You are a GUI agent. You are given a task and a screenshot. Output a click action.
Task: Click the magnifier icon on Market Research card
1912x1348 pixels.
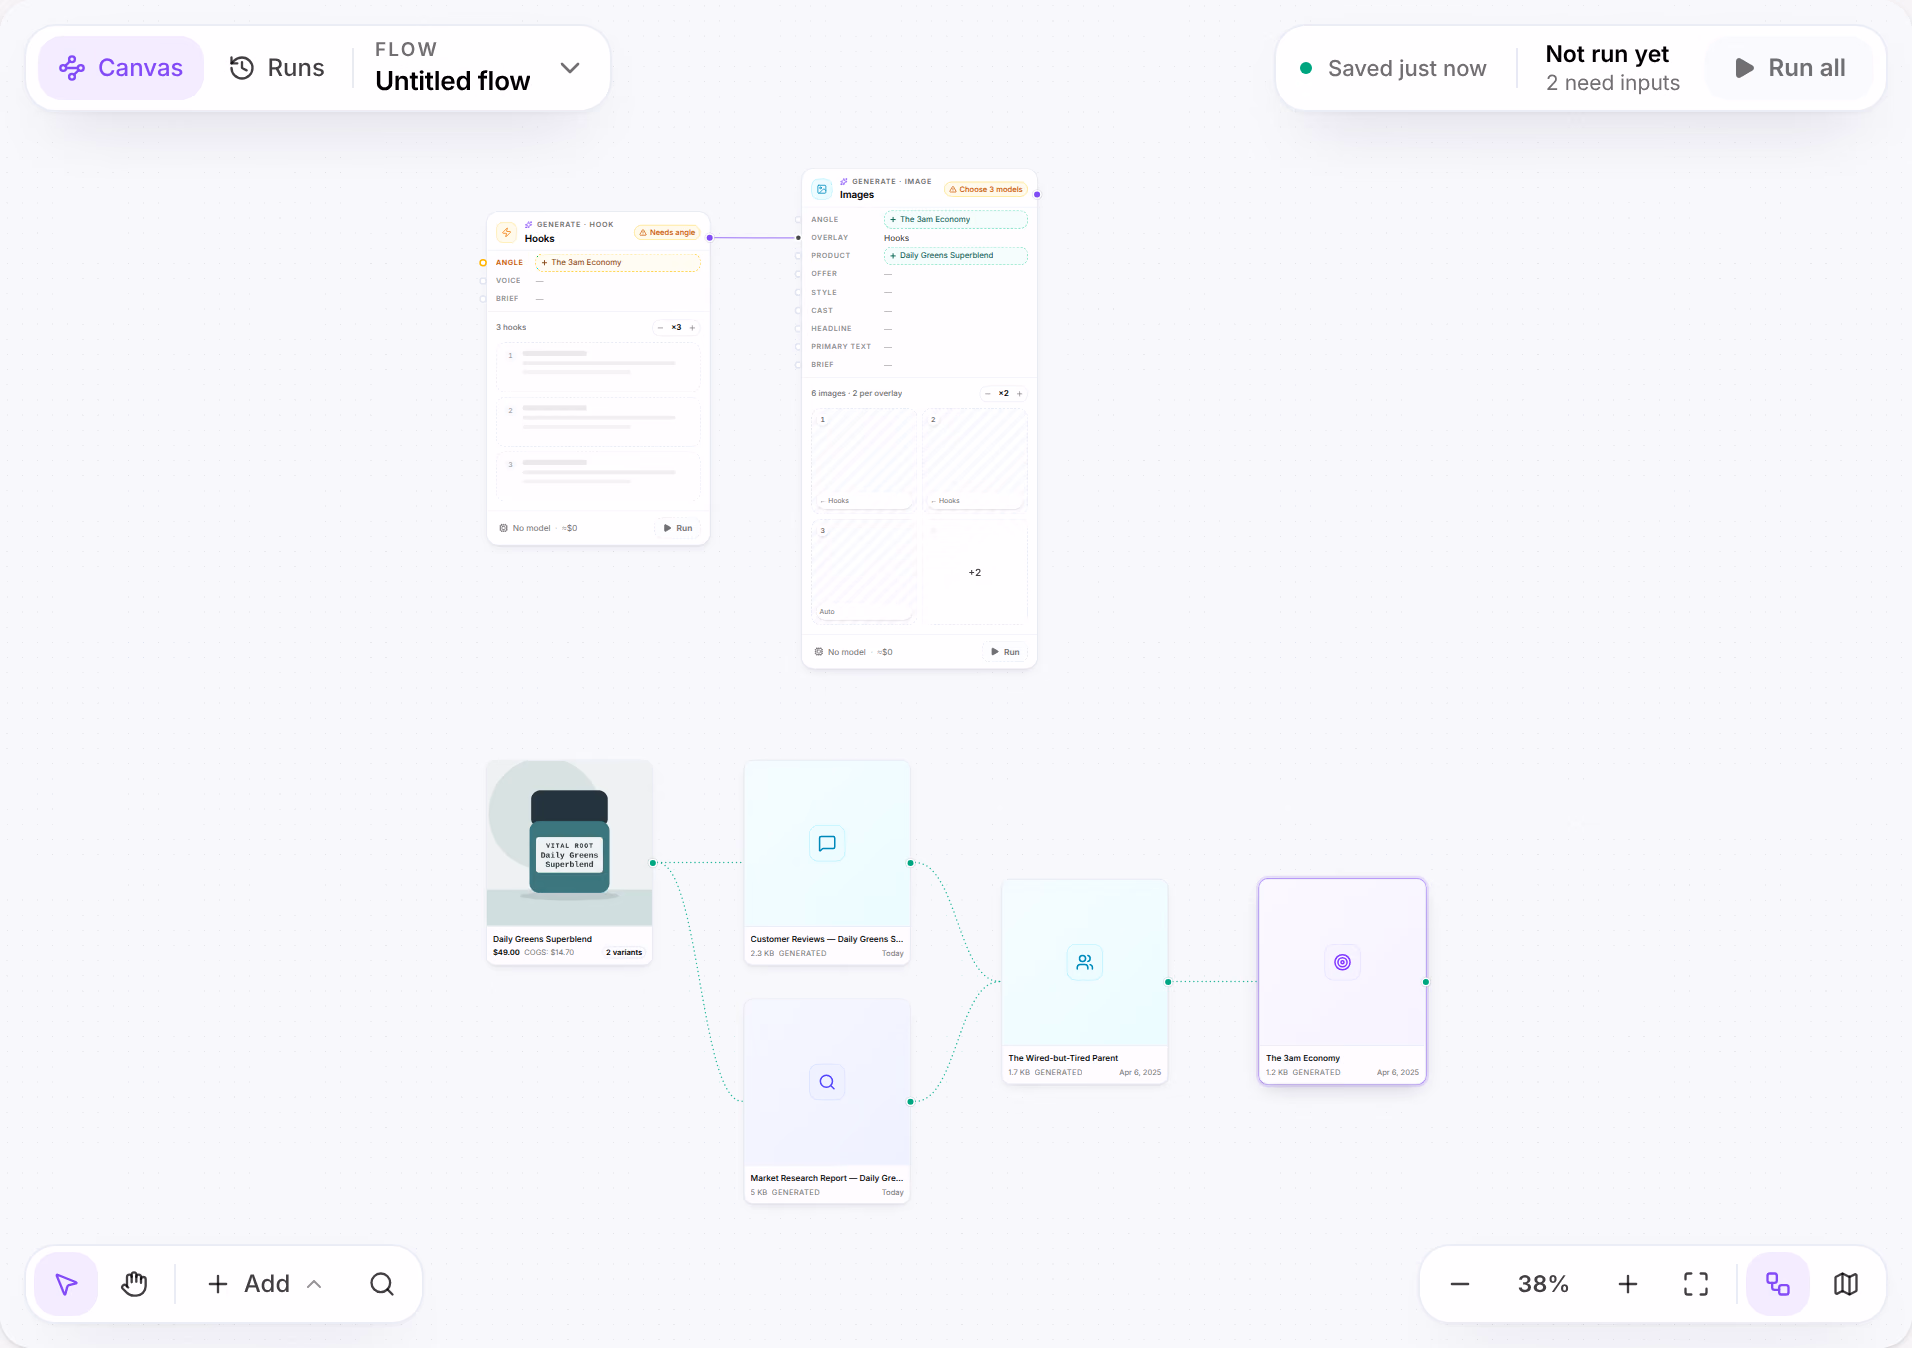(x=827, y=1082)
